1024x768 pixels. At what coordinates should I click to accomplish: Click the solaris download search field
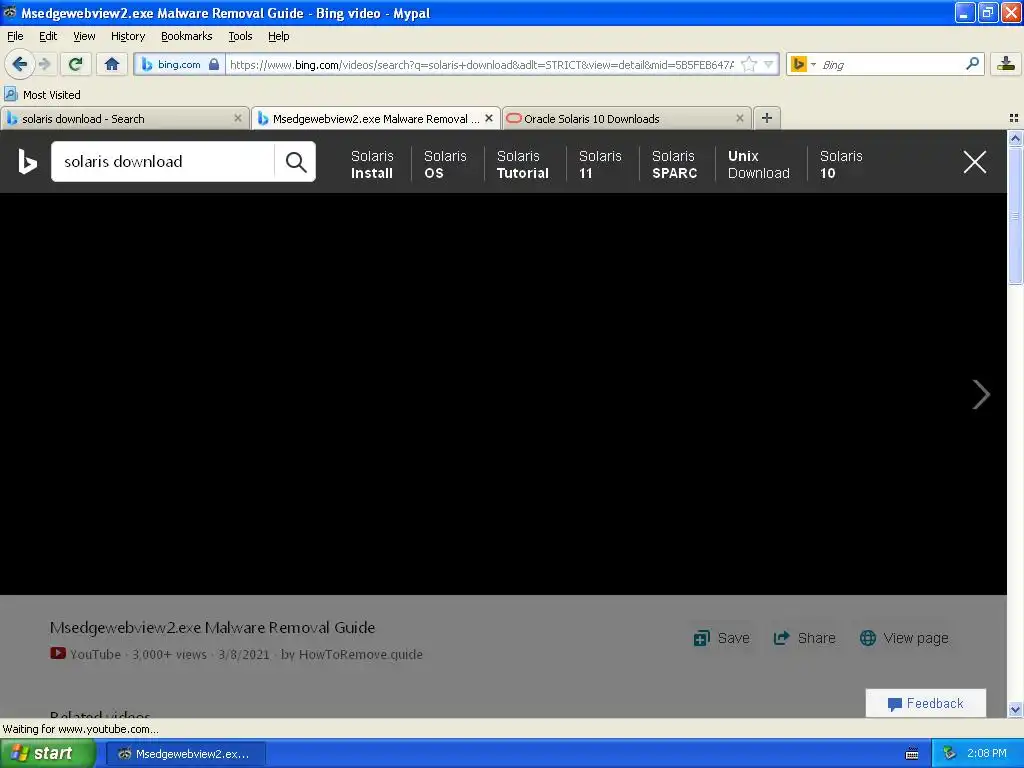click(x=163, y=161)
